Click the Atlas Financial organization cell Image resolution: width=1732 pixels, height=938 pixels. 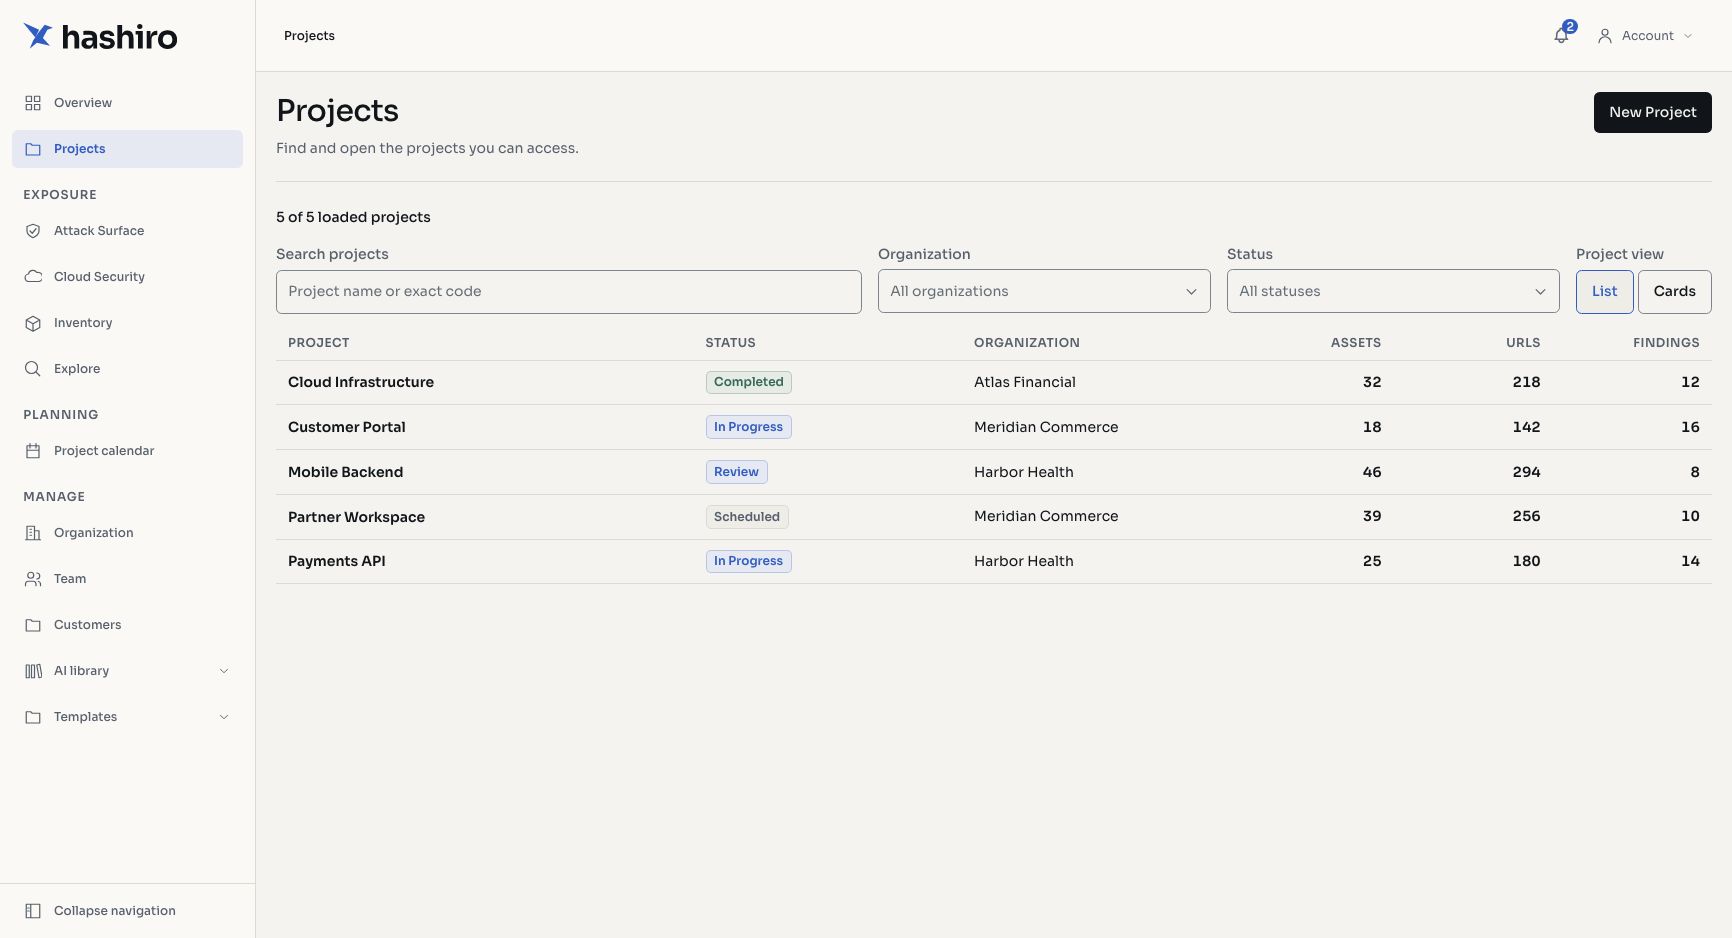(x=1025, y=382)
